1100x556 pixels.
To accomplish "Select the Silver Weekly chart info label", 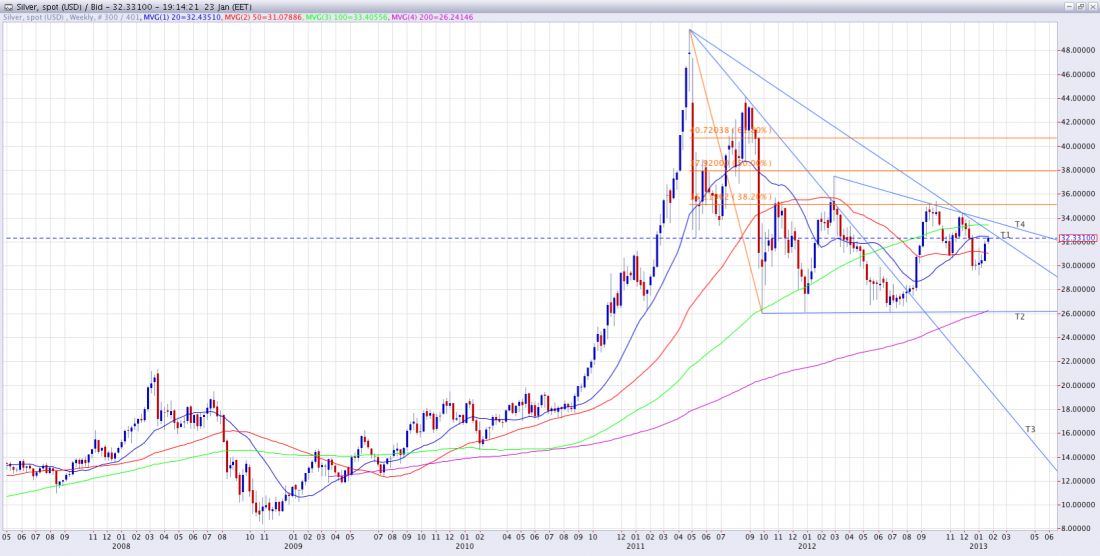I will pyautogui.click(x=70, y=18).
